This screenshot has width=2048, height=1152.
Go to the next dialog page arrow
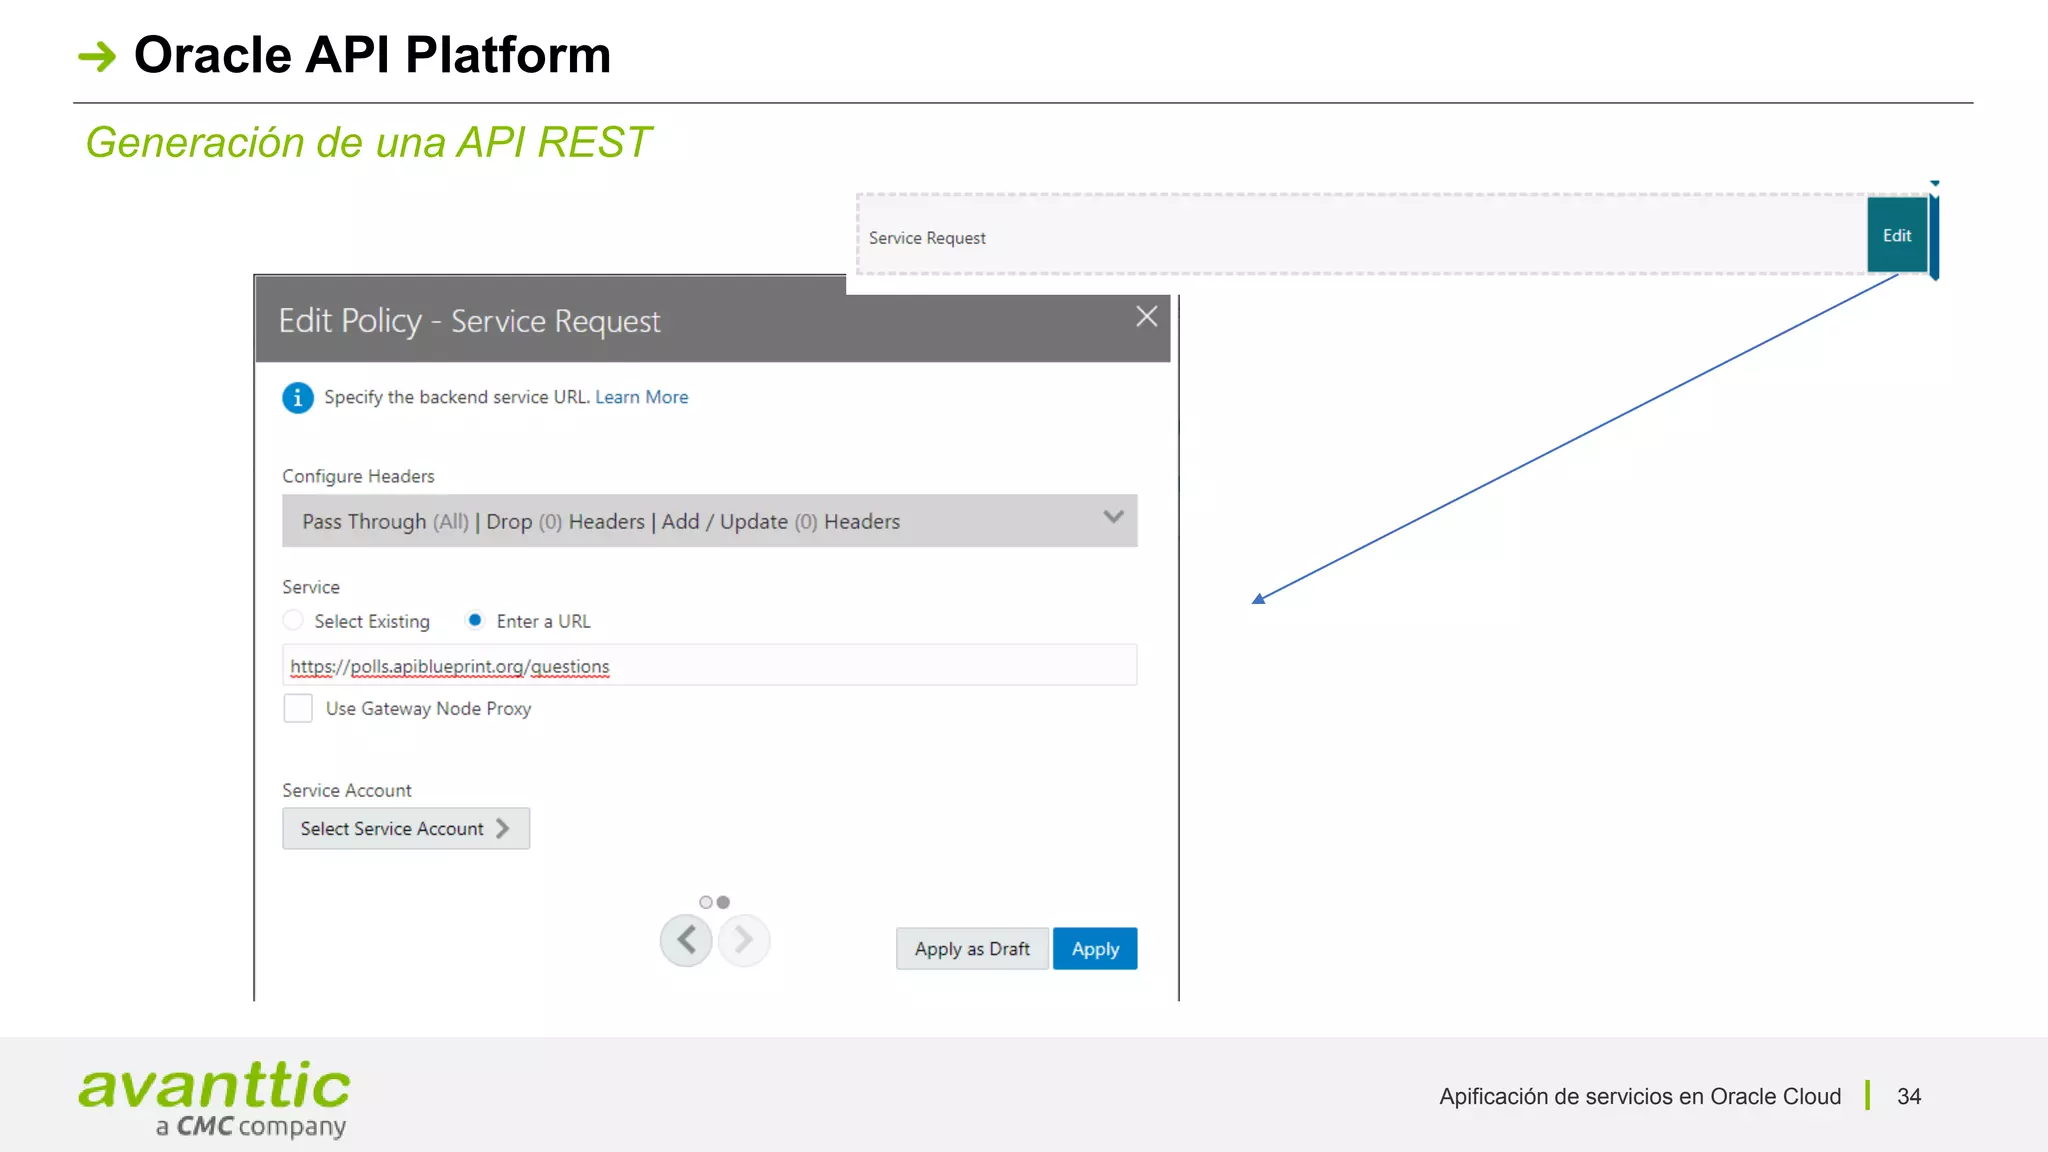[744, 940]
